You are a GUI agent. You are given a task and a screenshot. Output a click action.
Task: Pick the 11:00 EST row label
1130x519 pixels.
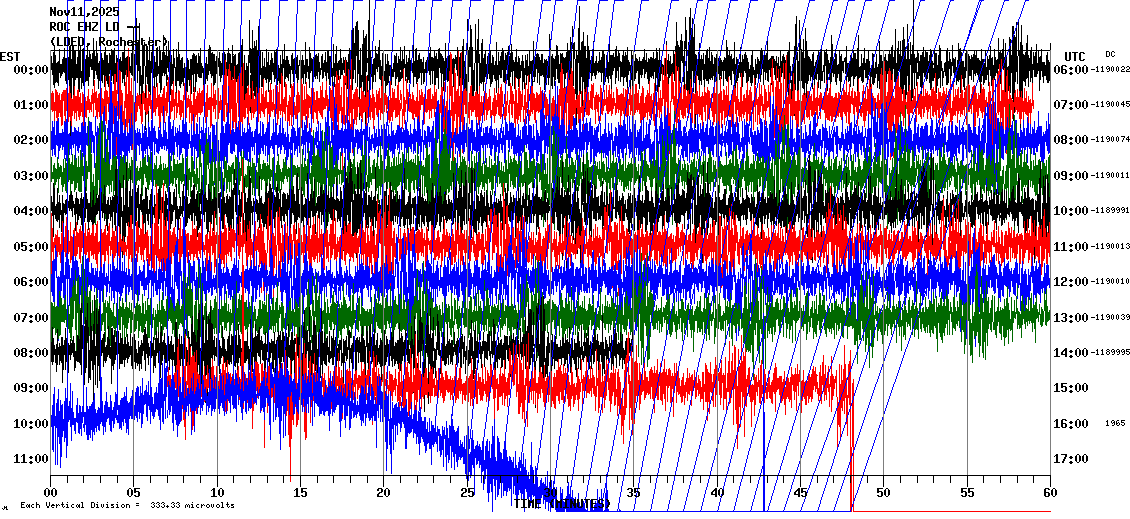point(31,459)
